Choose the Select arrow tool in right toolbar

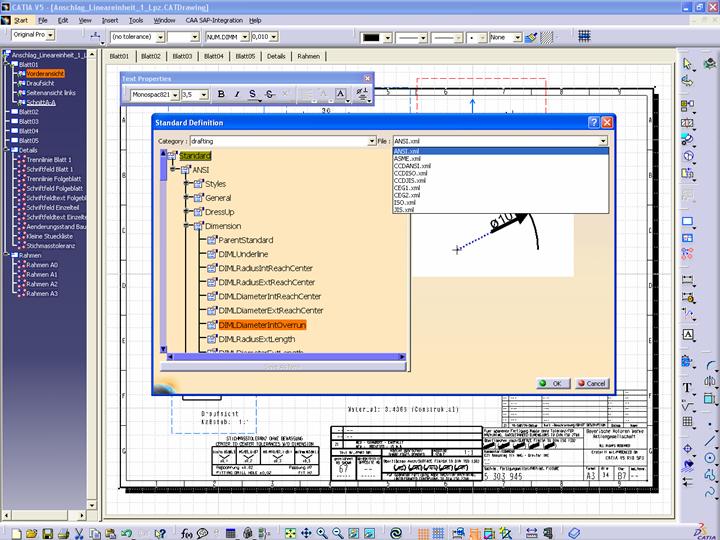click(x=687, y=64)
